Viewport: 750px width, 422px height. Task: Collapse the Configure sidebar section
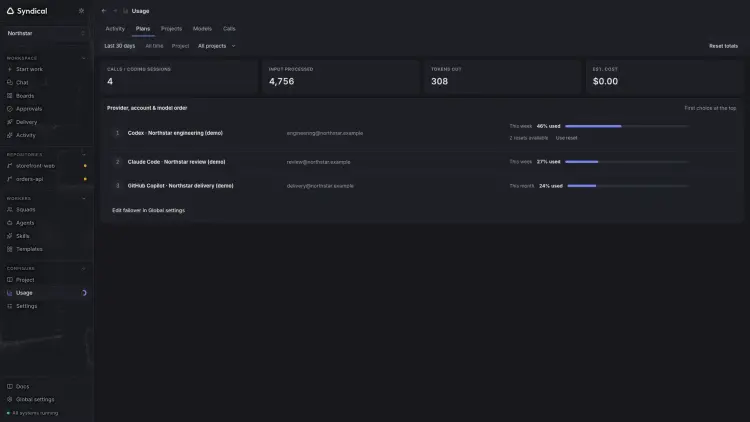84,268
